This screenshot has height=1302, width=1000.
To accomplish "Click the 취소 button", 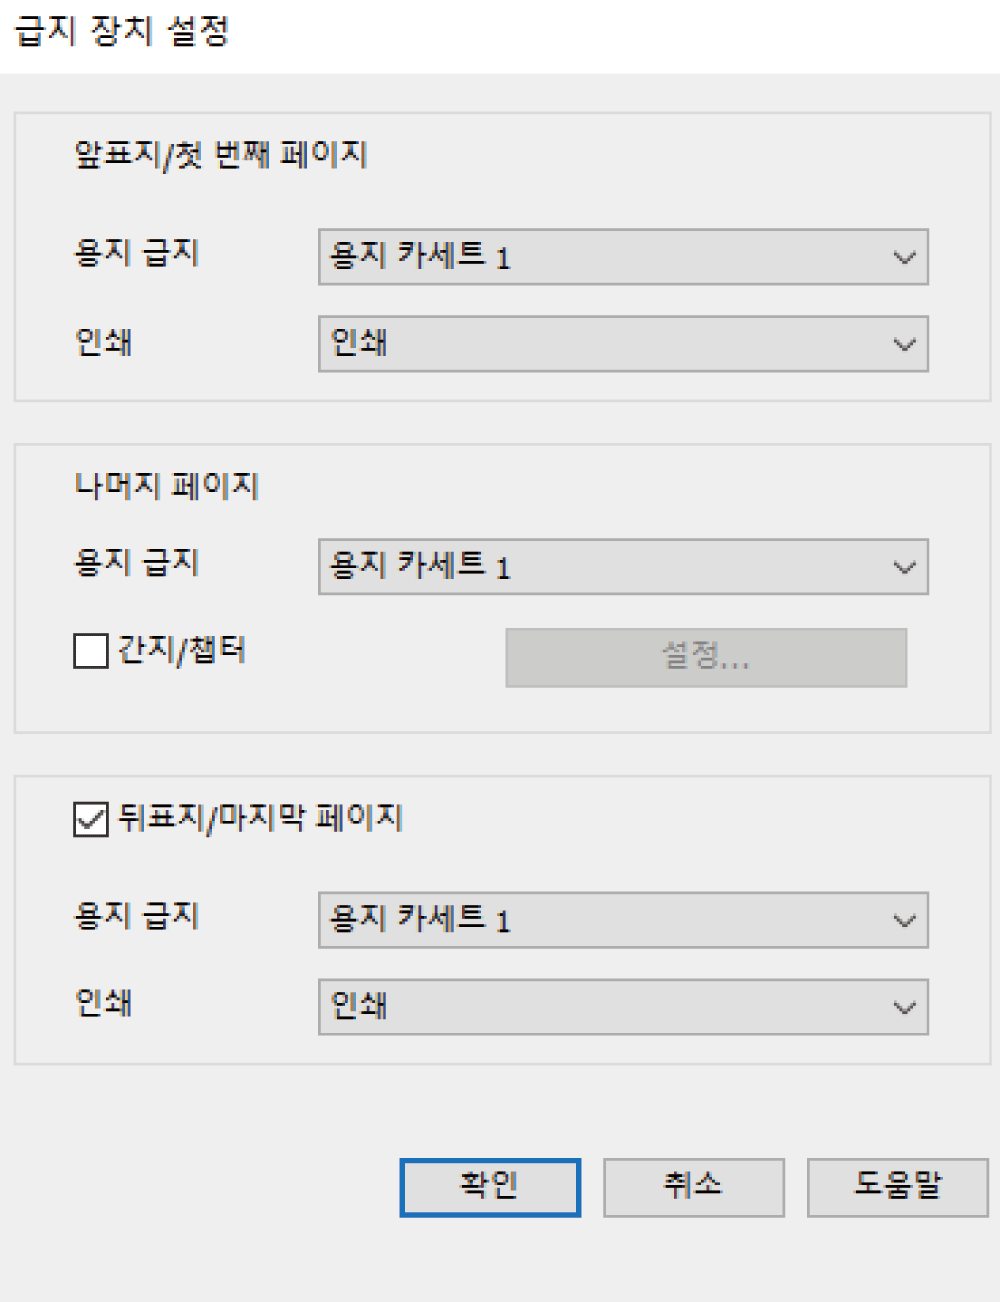I will 693,1187.
